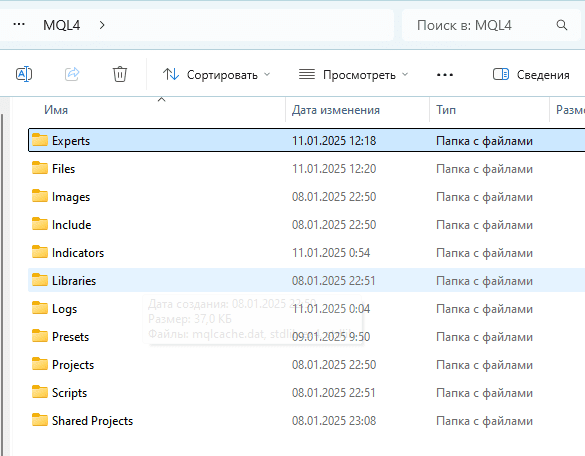Click MQL4 in the address bar

[x=62, y=25]
